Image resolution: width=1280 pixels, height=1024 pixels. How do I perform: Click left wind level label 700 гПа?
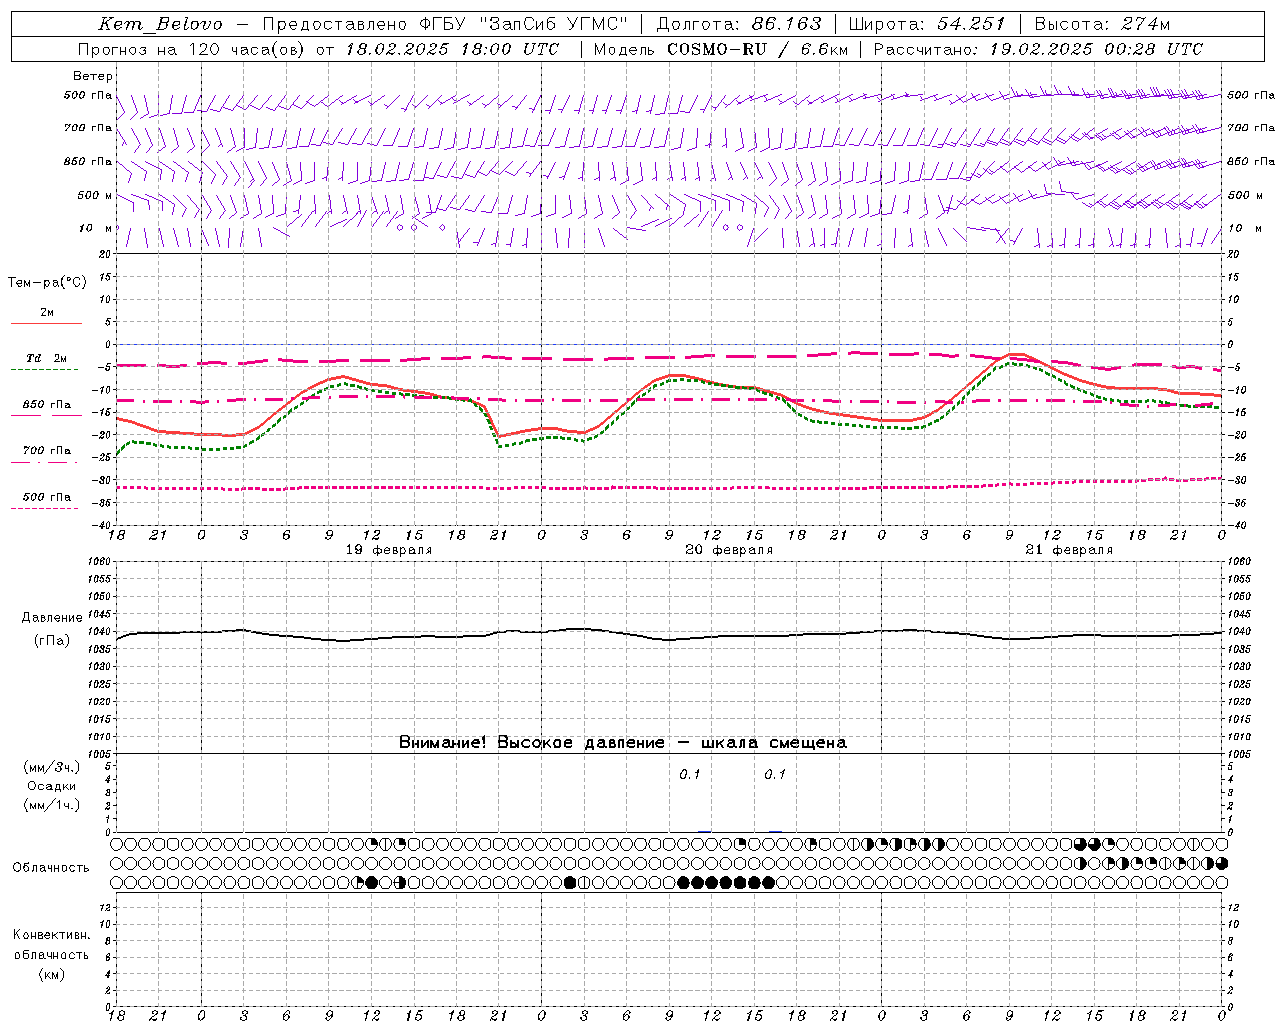(88, 128)
